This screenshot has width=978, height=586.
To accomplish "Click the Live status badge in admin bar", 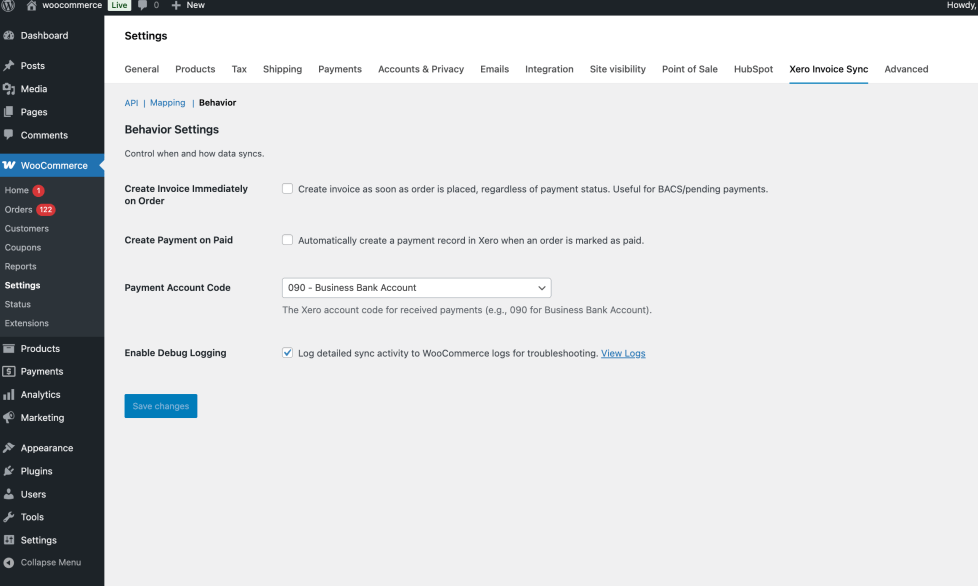I will [x=119, y=5].
